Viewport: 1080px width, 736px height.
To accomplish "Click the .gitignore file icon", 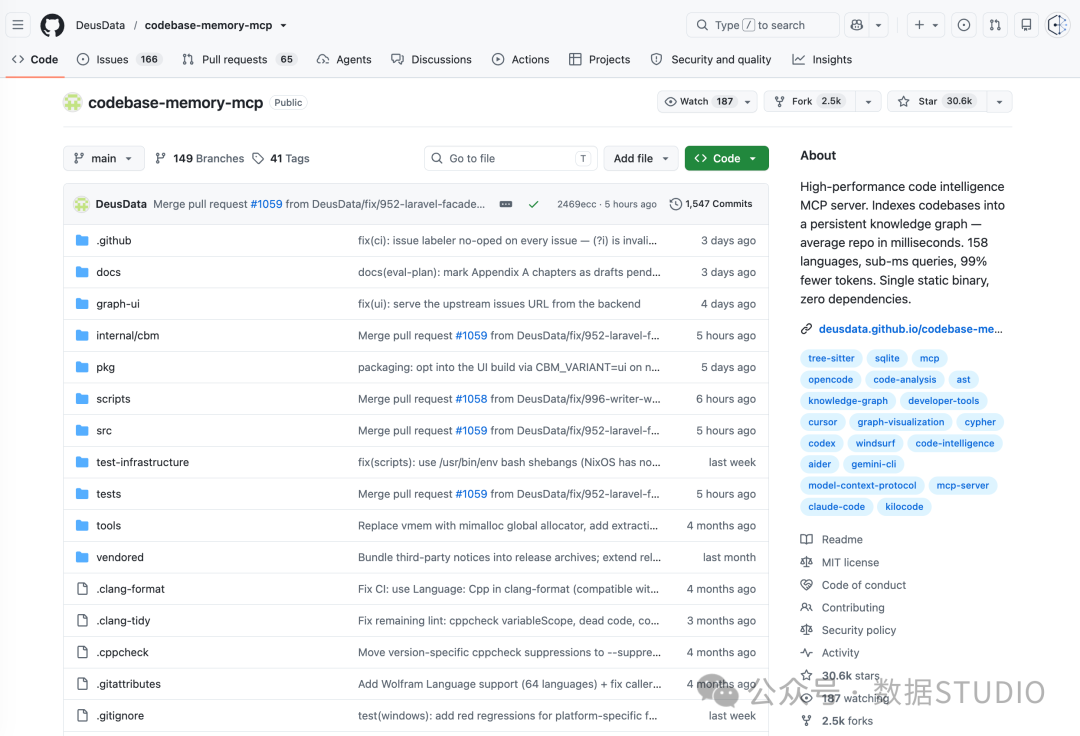I will tap(82, 715).
